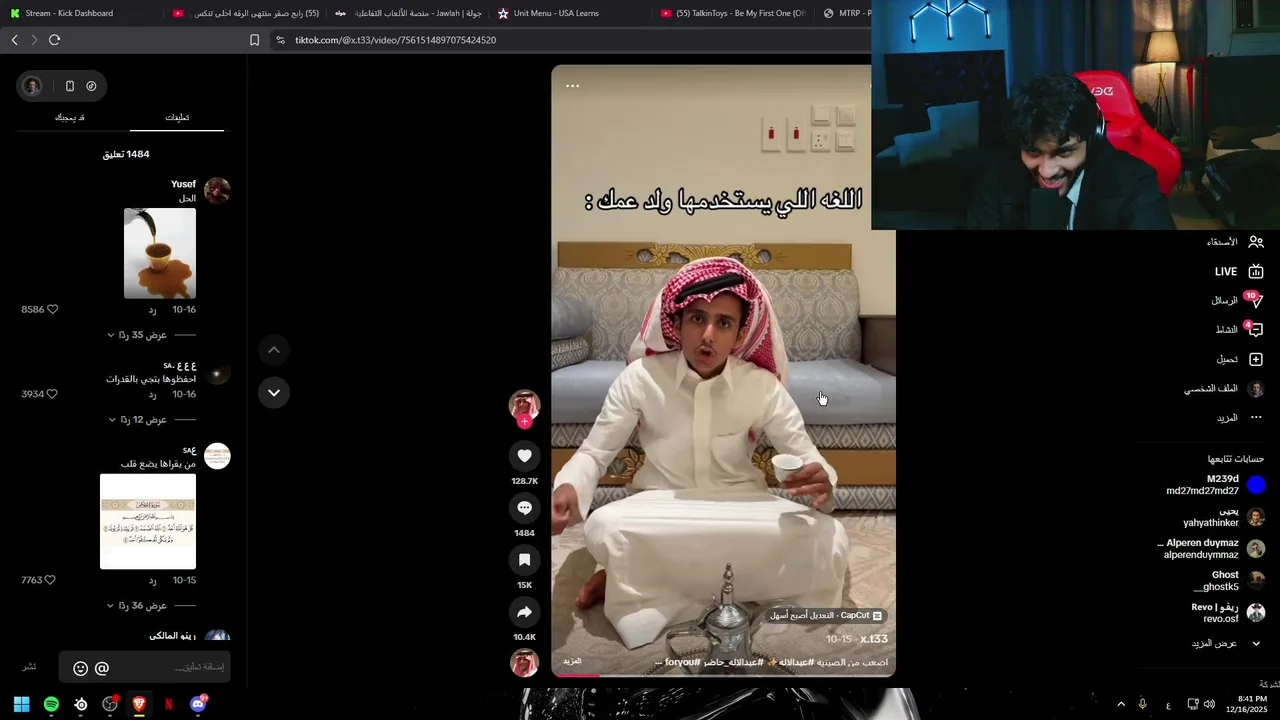Open Quran page image in comment
1280x720 pixels.
point(148,522)
